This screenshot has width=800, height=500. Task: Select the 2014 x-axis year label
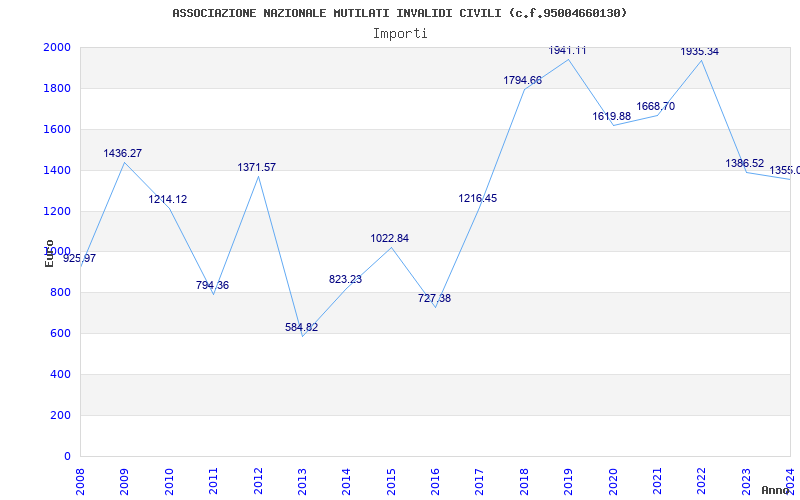346,482
